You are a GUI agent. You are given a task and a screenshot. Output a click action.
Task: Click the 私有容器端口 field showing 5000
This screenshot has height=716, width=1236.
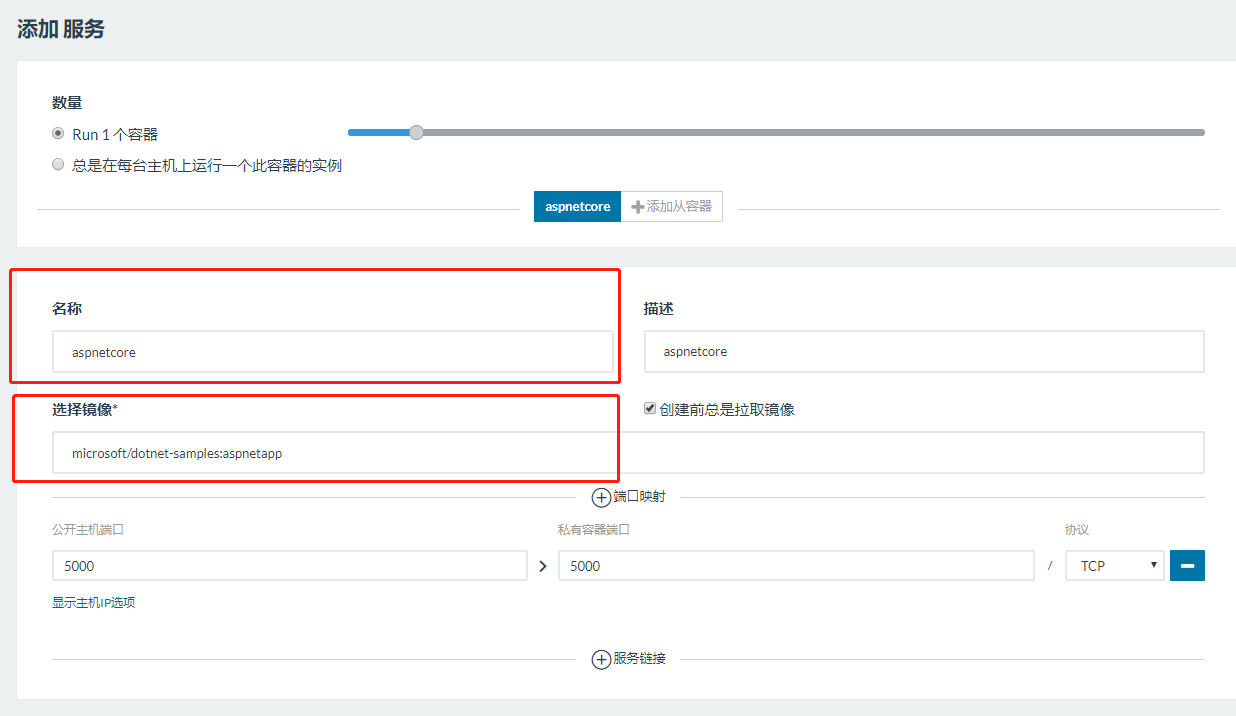point(796,566)
